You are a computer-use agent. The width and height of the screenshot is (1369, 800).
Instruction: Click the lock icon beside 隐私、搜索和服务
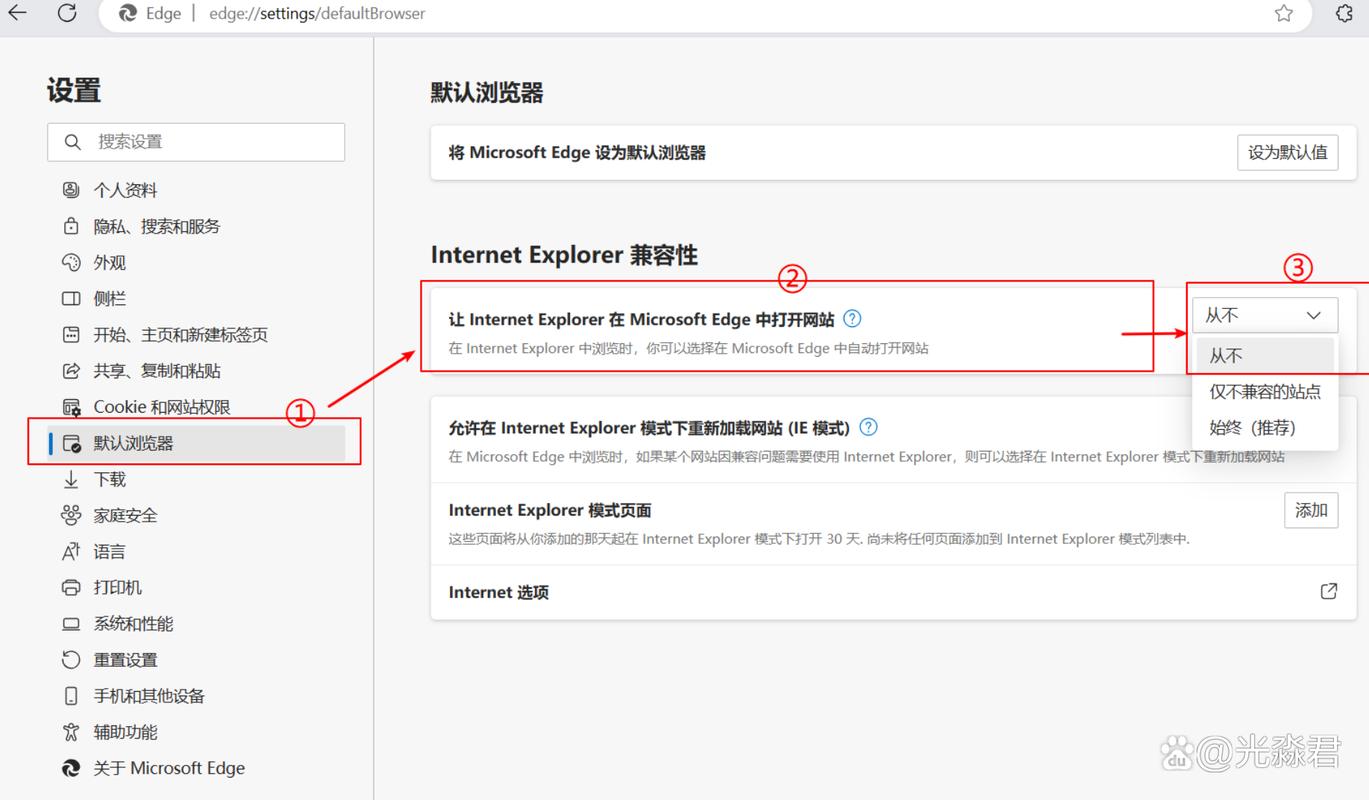coord(71,226)
